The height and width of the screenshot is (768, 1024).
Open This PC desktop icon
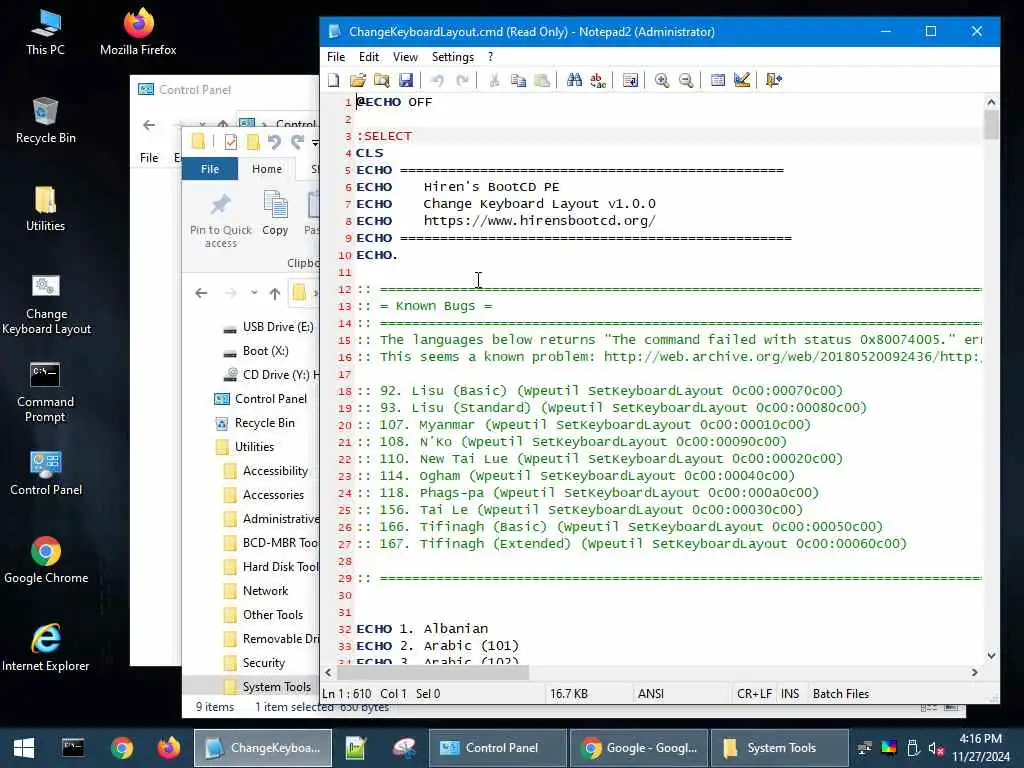tap(45, 32)
